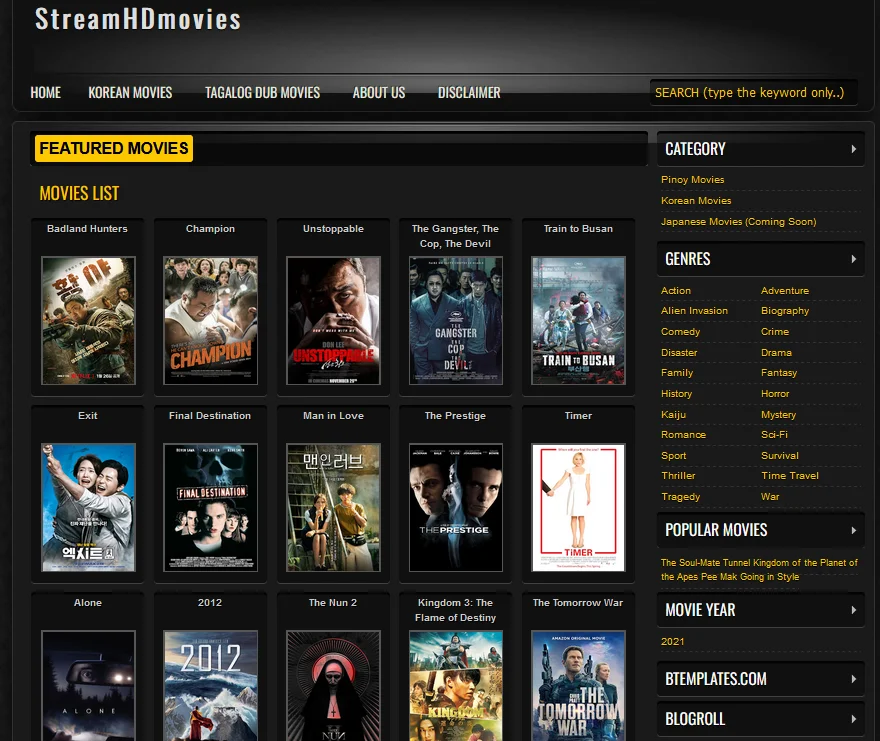This screenshot has height=741, width=880.
Task: Go to KOREAN MOVIES in navigation
Action: [x=130, y=93]
